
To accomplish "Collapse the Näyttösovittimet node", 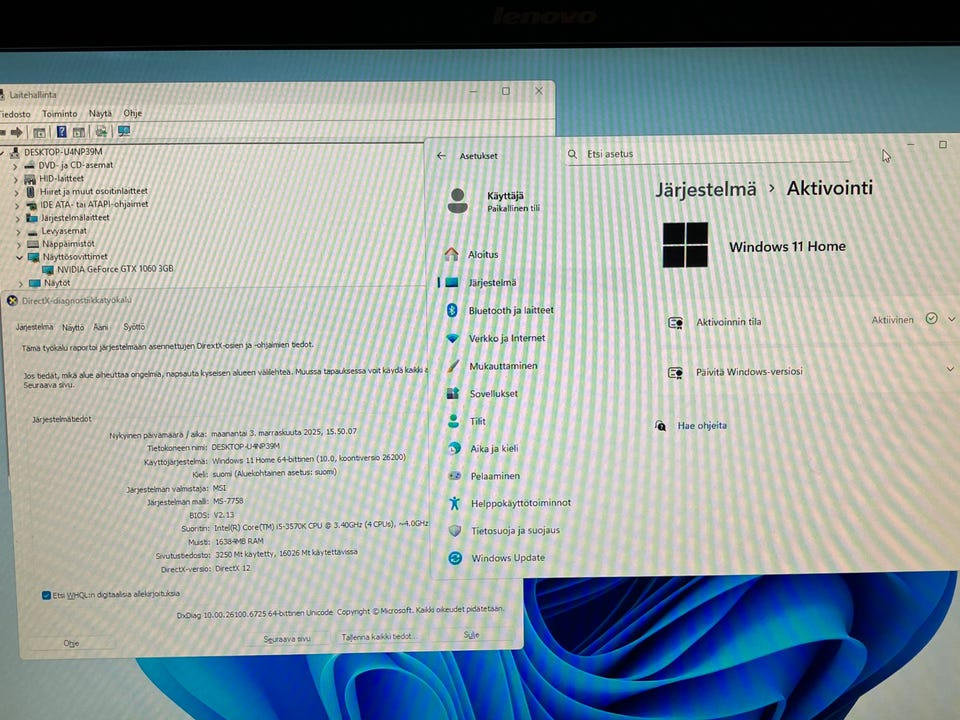I will tap(19, 258).
